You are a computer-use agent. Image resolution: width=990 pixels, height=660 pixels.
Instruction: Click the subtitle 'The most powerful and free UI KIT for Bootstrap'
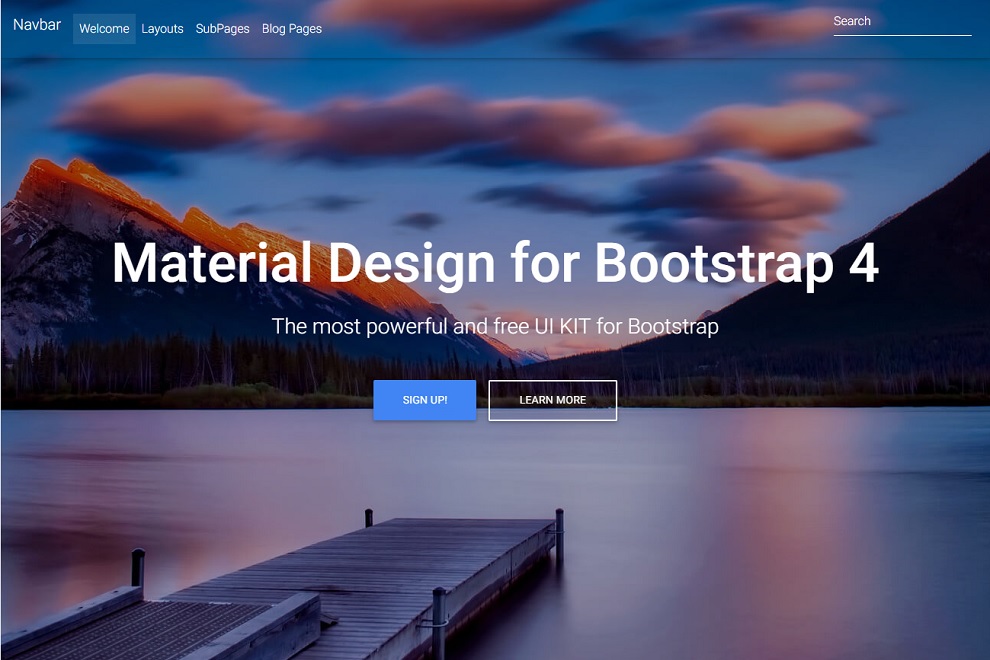(495, 327)
